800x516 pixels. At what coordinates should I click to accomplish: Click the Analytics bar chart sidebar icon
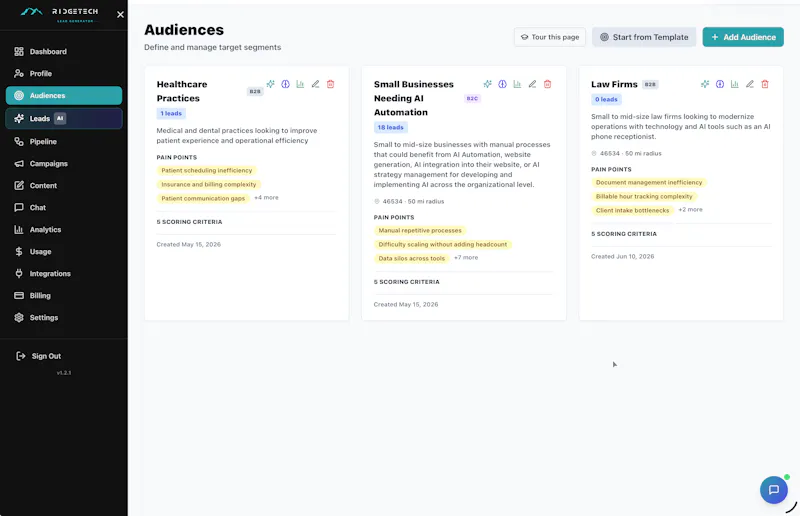(19, 229)
